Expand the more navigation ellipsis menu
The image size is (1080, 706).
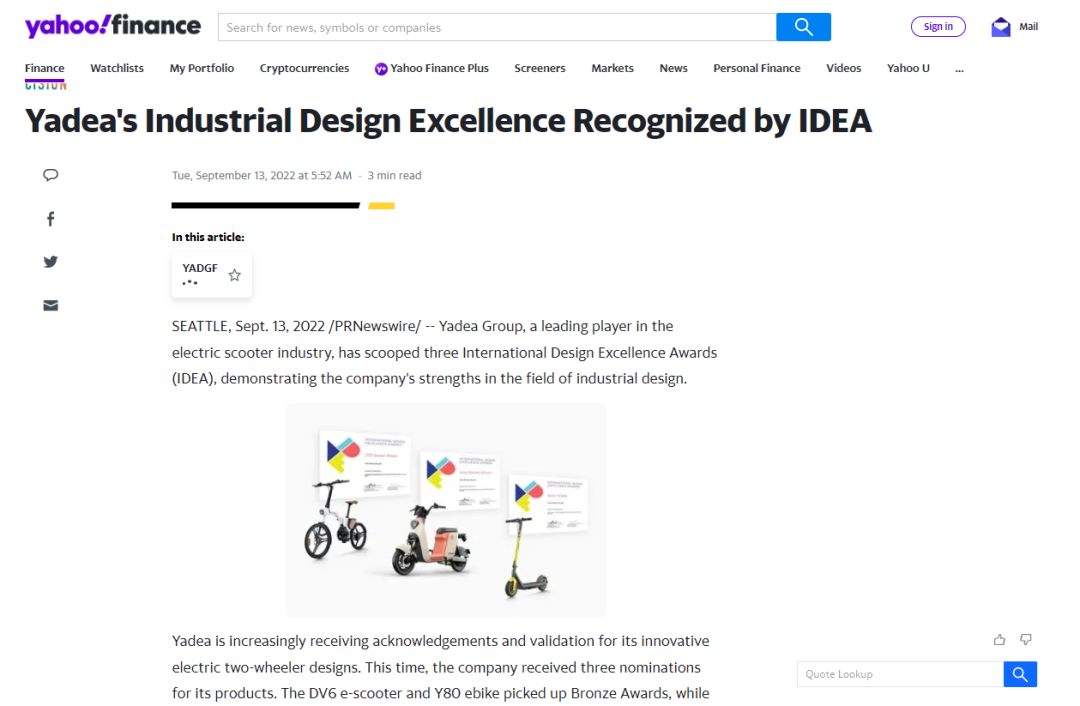[959, 68]
